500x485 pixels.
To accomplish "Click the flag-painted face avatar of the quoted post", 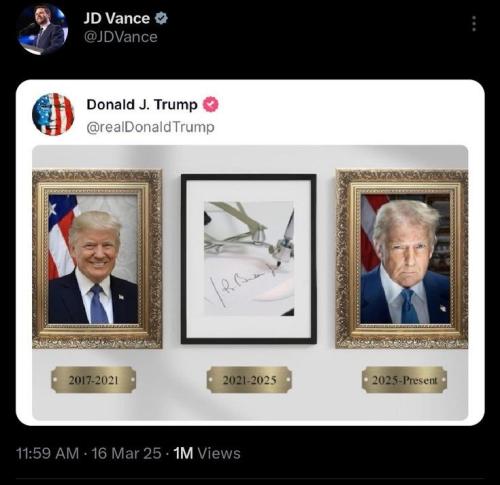I will [x=53, y=114].
